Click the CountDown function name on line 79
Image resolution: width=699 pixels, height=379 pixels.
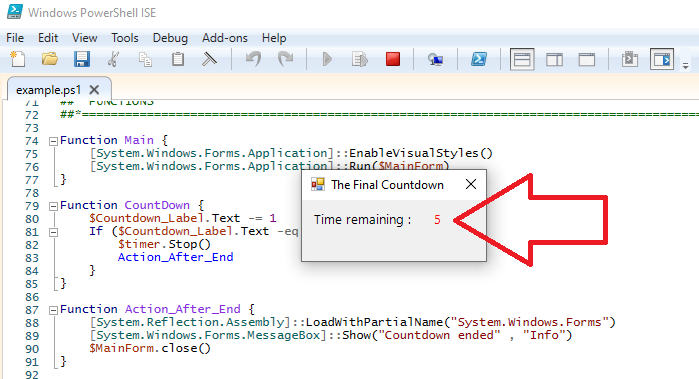point(157,205)
